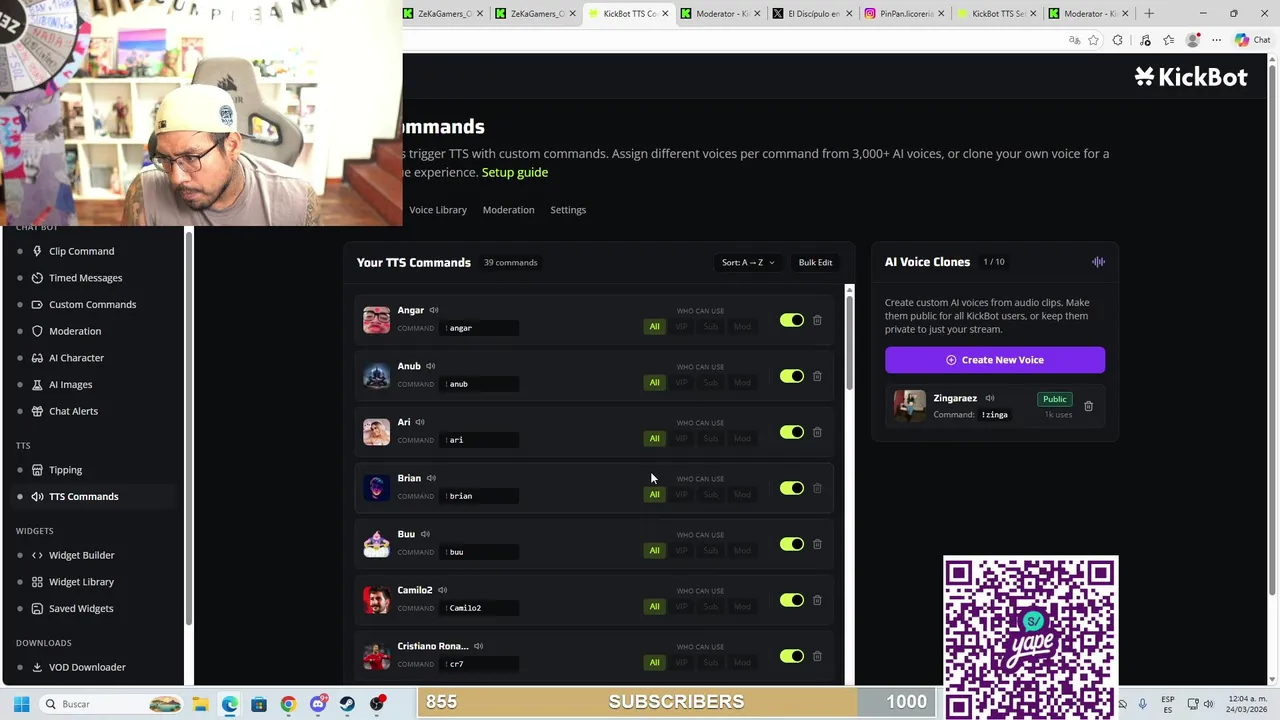
Task: Open AI Character in the sidebar
Action: click(76, 358)
